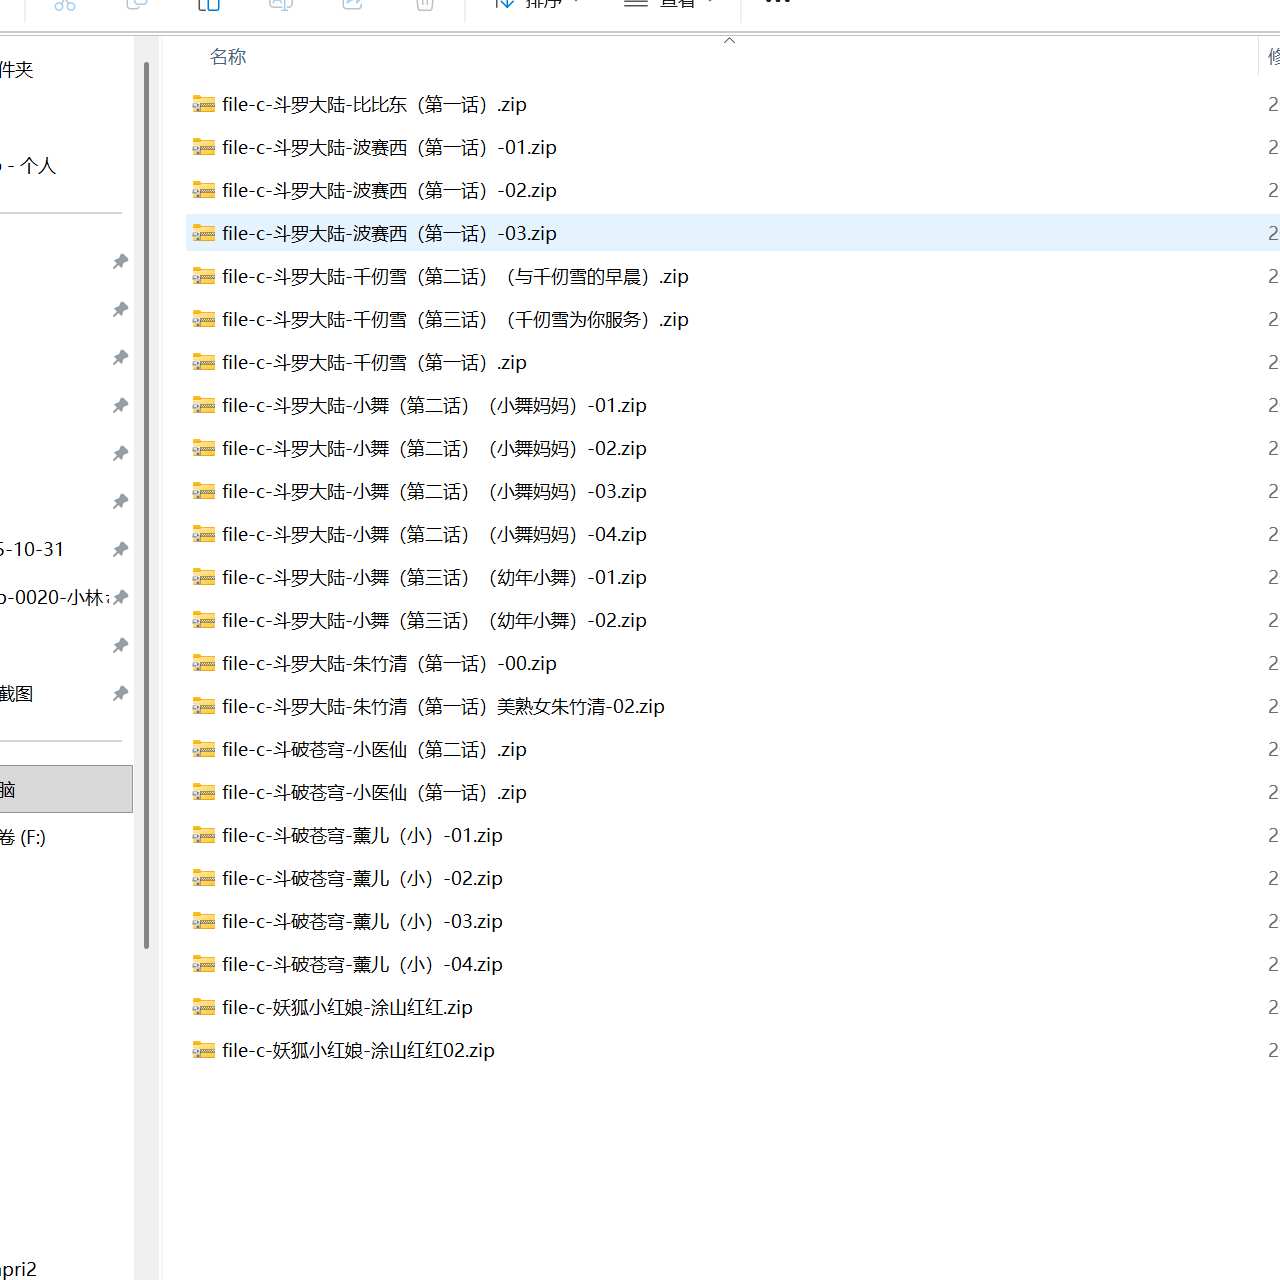This screenshot has height=1280, width=1280.
Task: Click the zip icon of 小舞（第二话）（小舞妈妈）-01.zip
Action: point(204,405)
